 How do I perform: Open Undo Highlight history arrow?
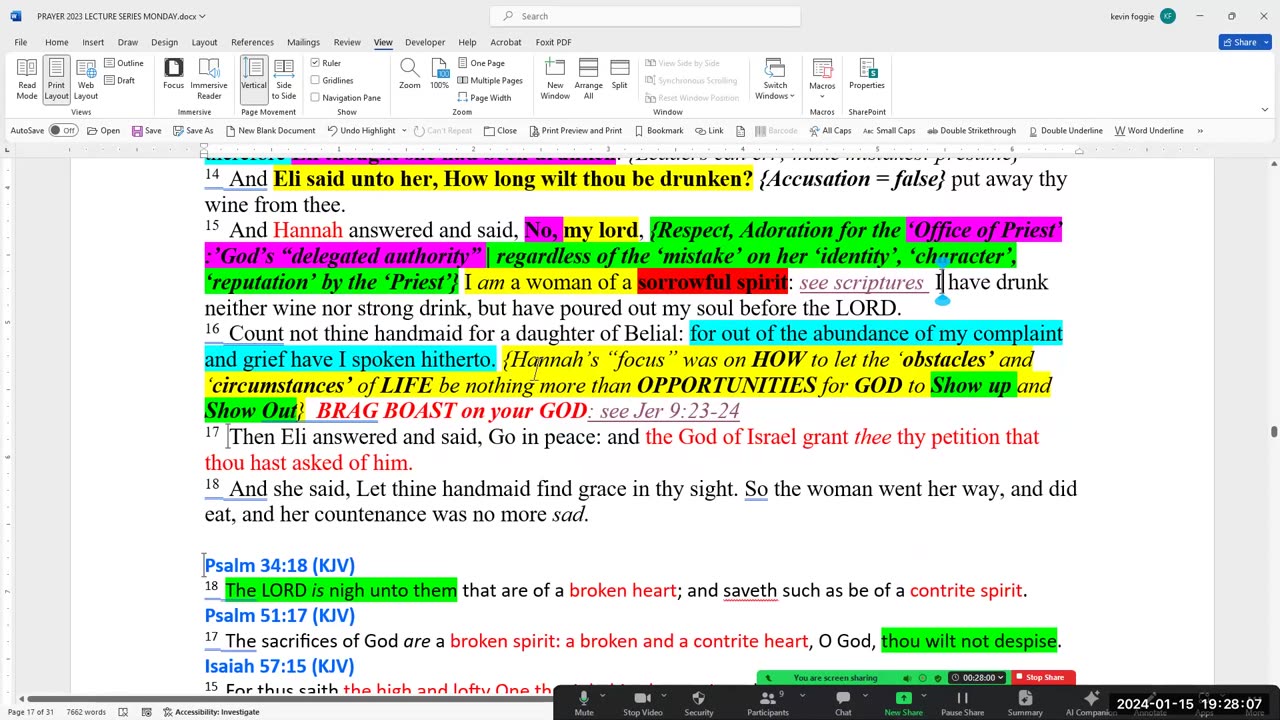point(404,130)
